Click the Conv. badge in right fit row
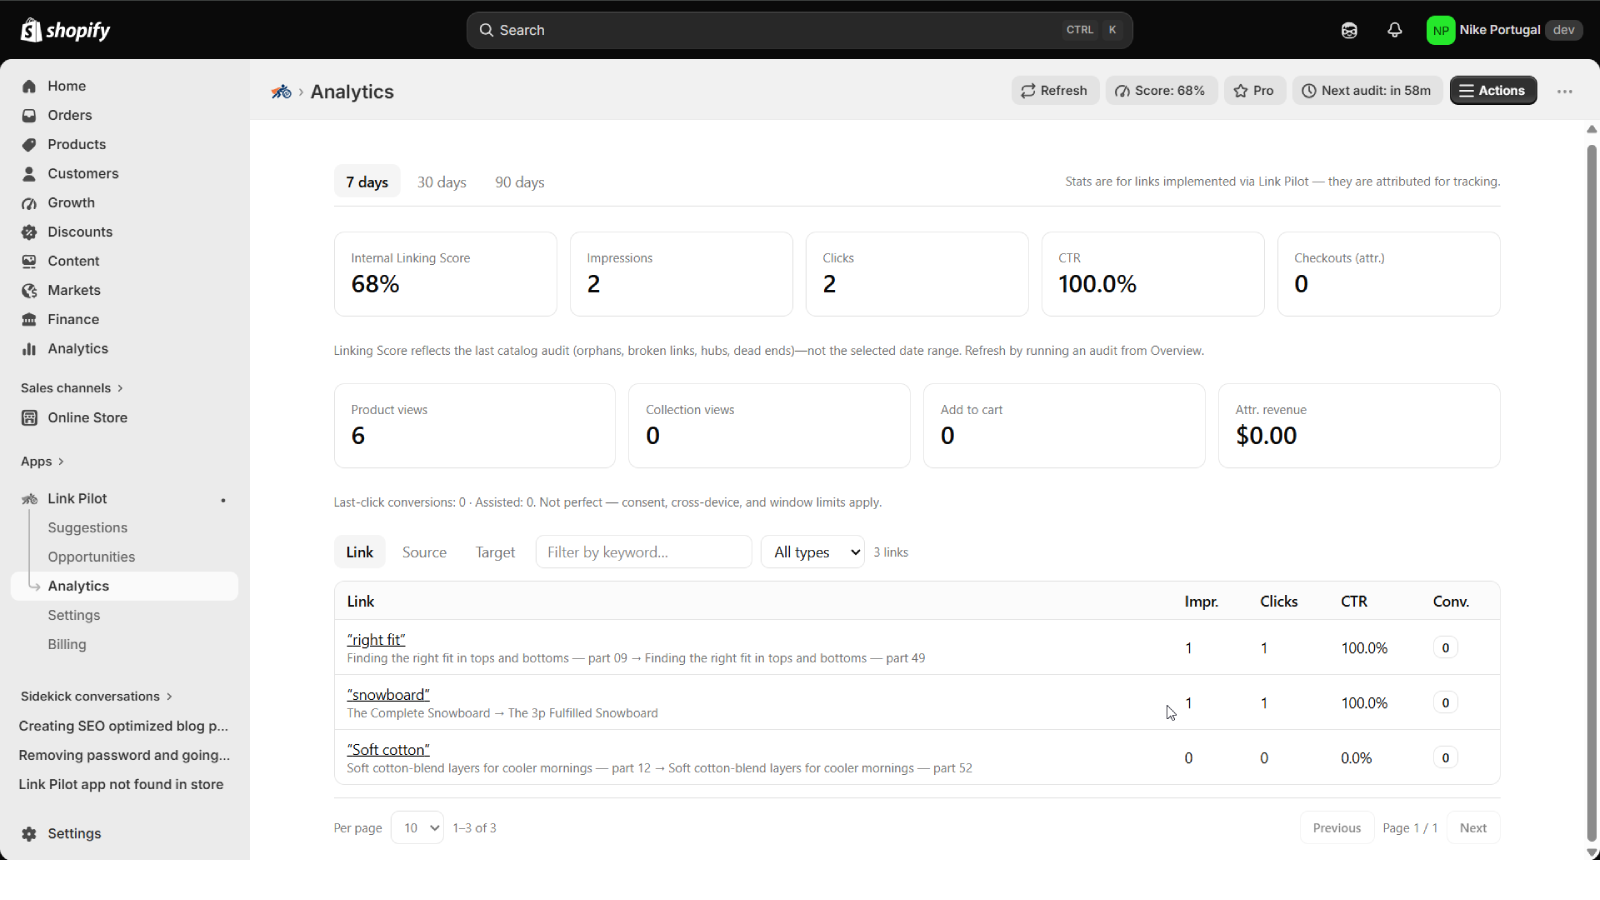The image size is (1600, 900). [1445, 648]
